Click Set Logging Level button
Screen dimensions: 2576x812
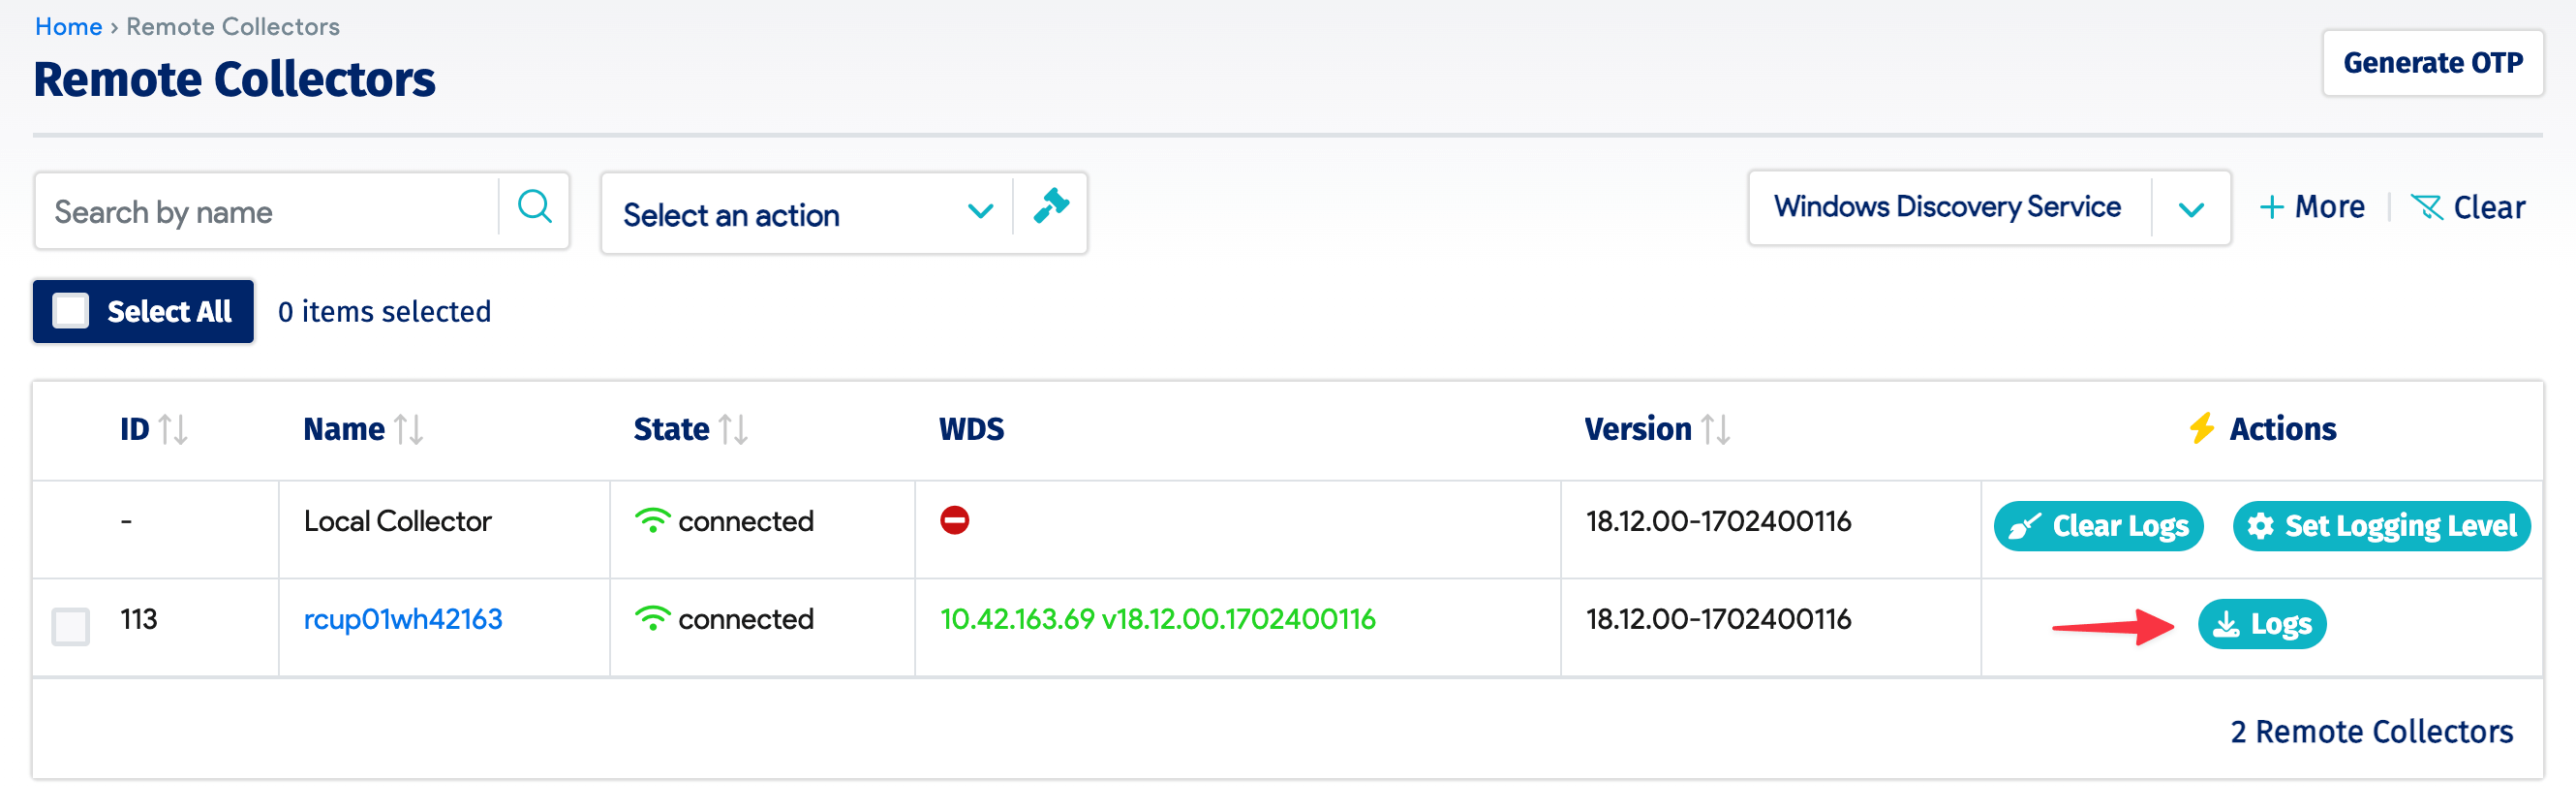pyautogui.click(x=2381, y=526)
